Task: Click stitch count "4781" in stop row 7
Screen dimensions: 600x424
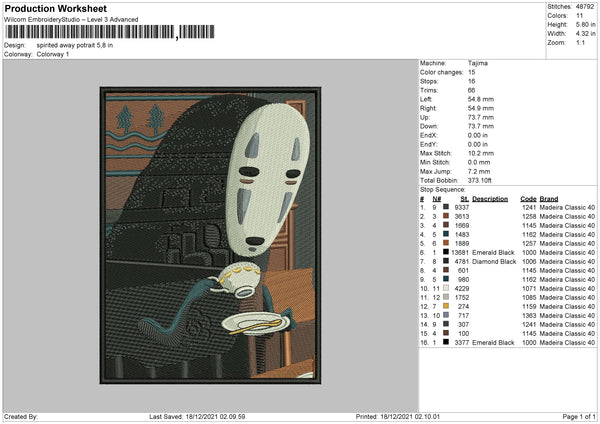Action: click(461, 261)
